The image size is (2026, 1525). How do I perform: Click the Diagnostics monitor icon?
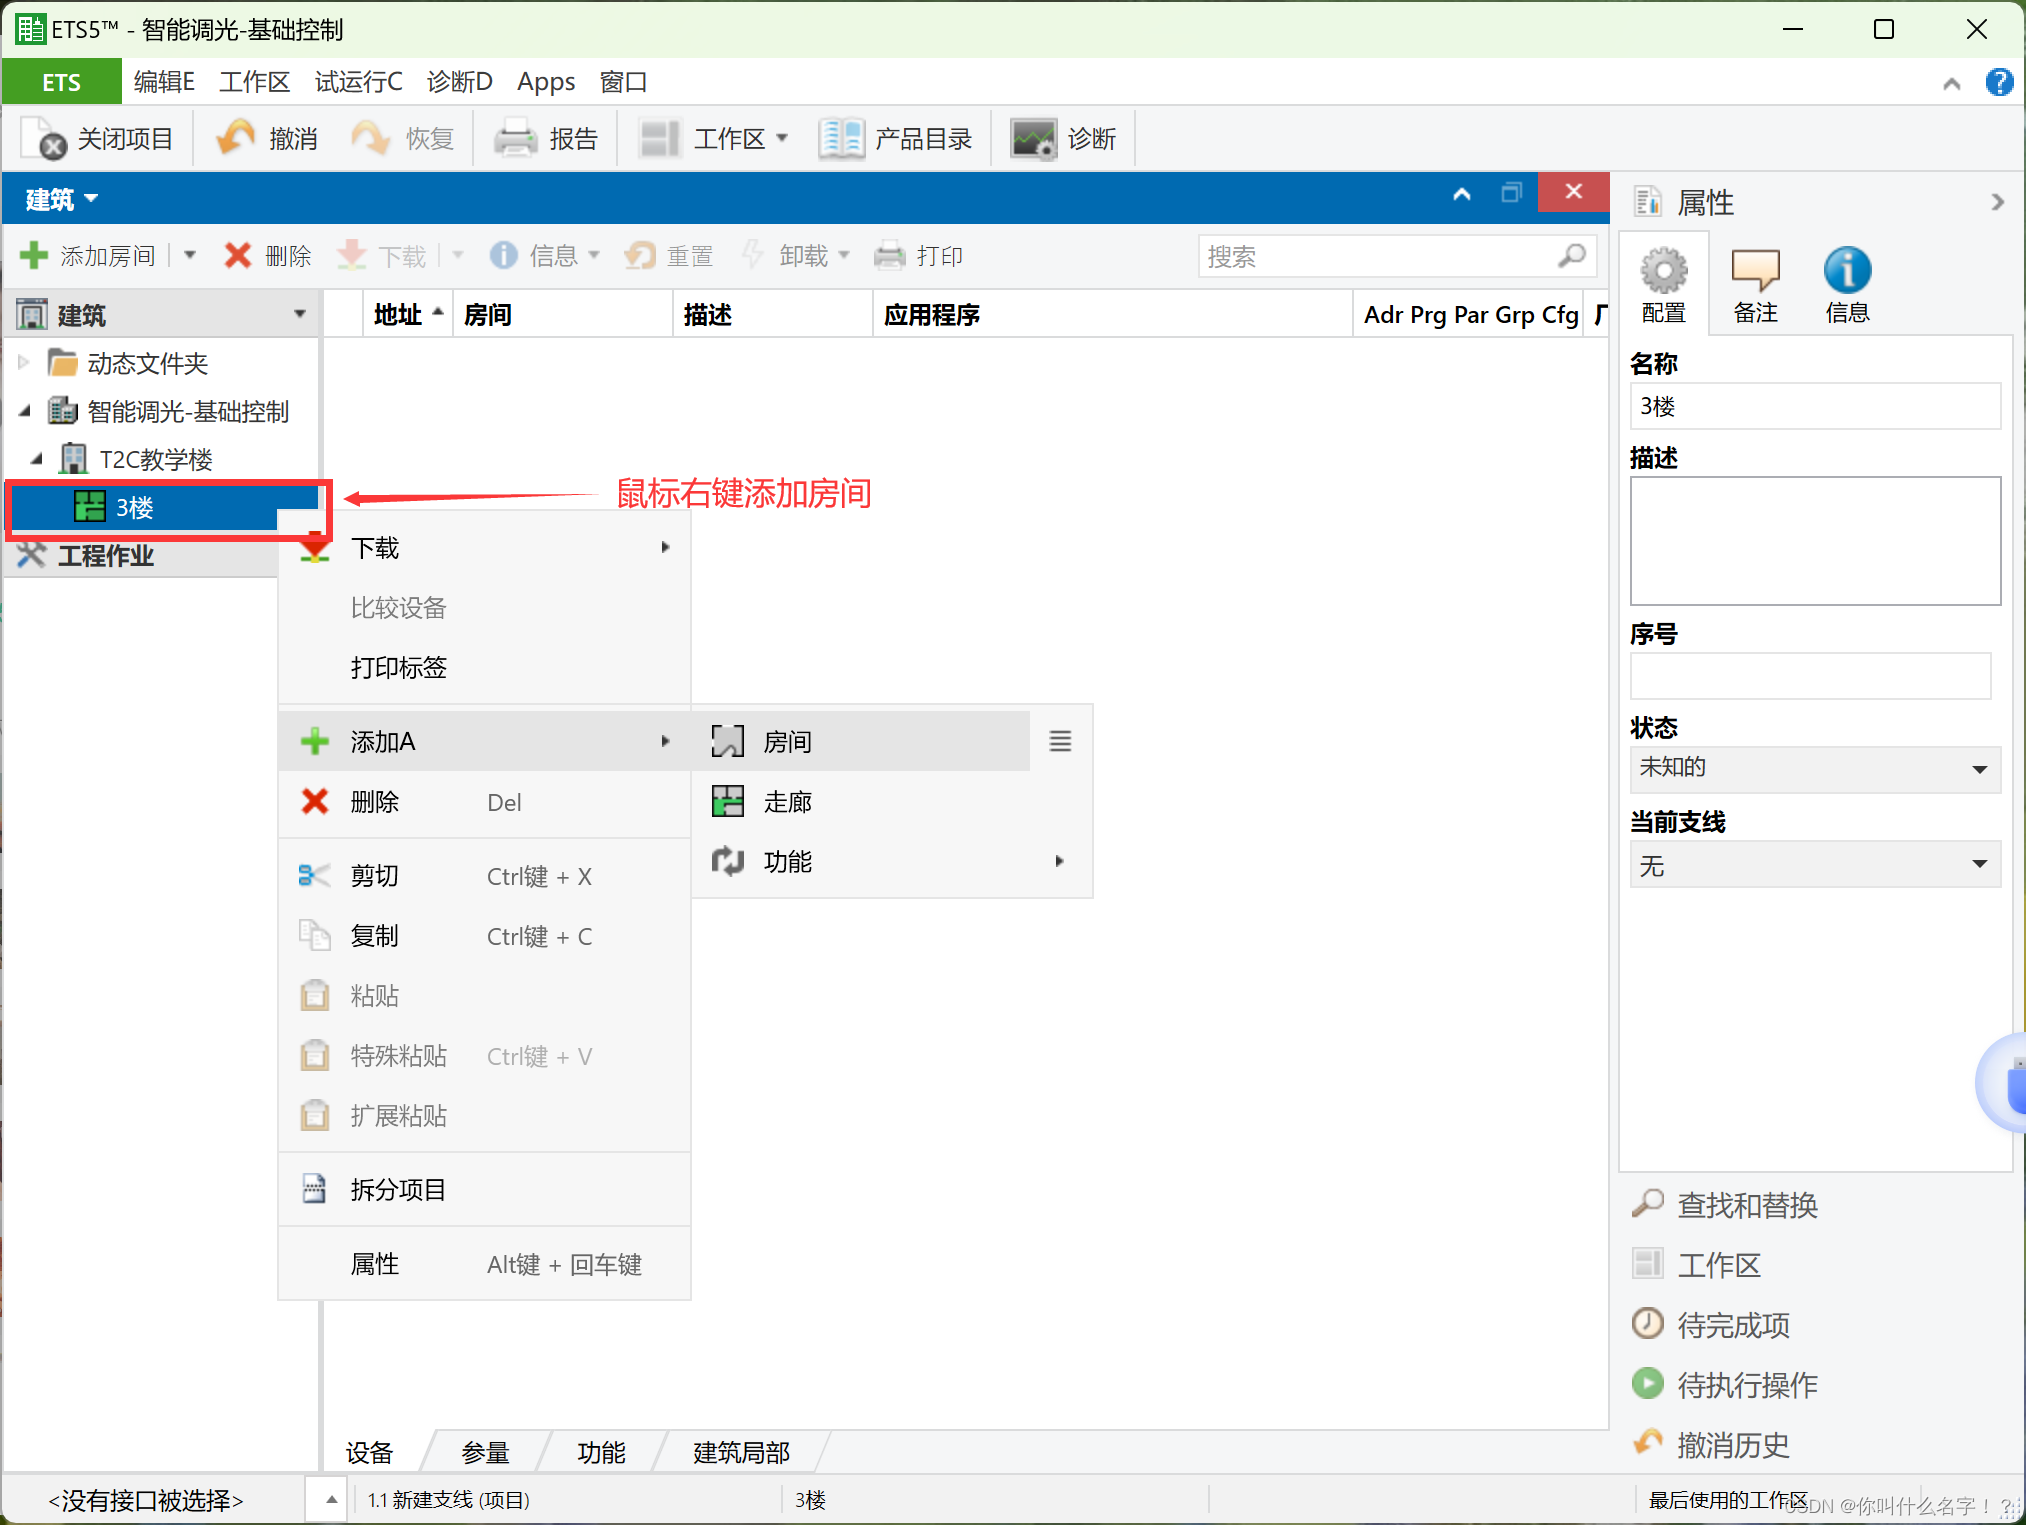tap(1032, 139)
